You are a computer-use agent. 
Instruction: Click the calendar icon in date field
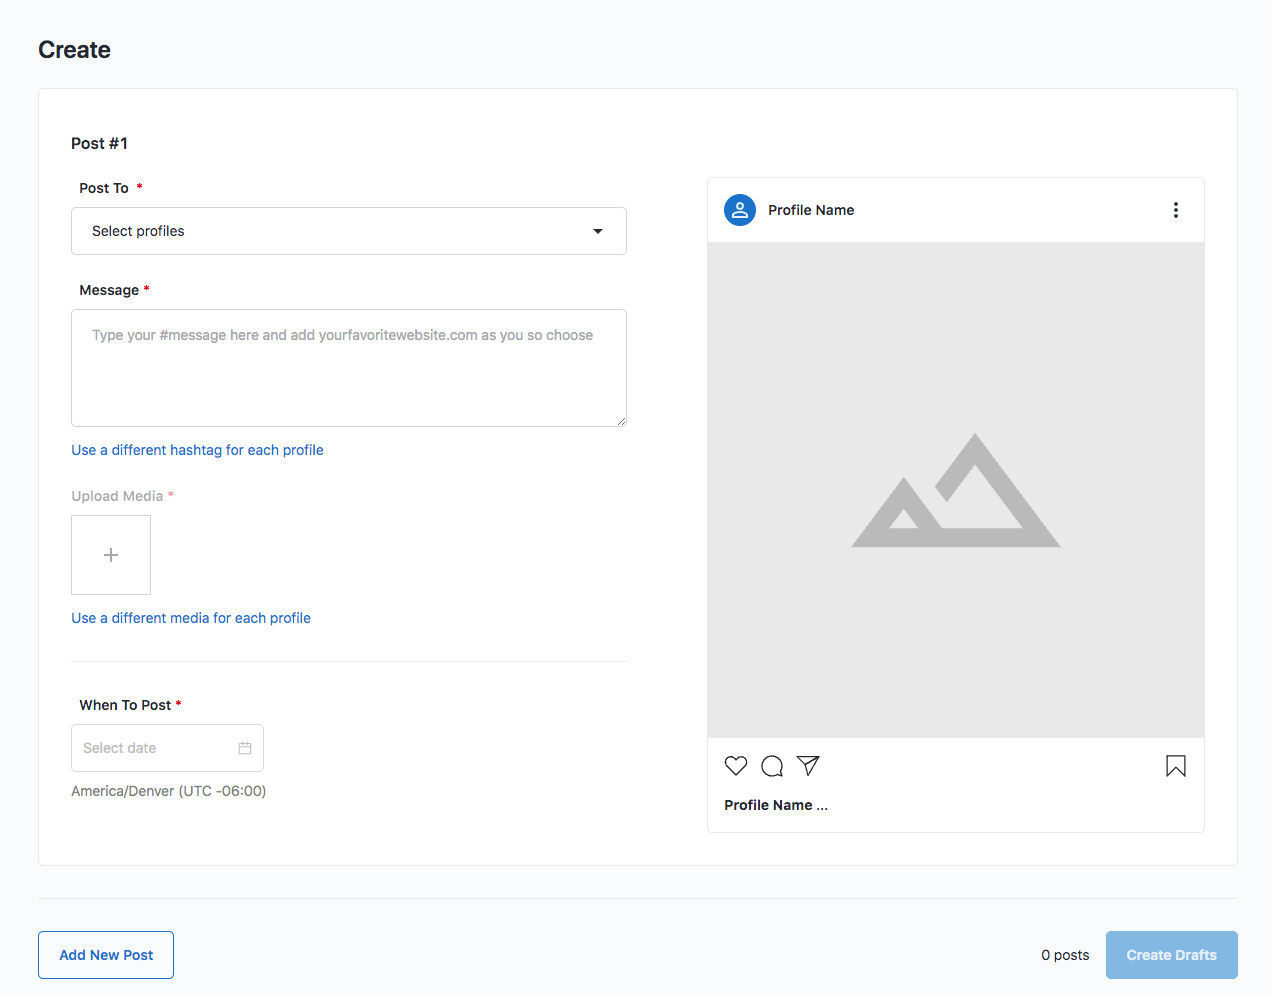245,748
